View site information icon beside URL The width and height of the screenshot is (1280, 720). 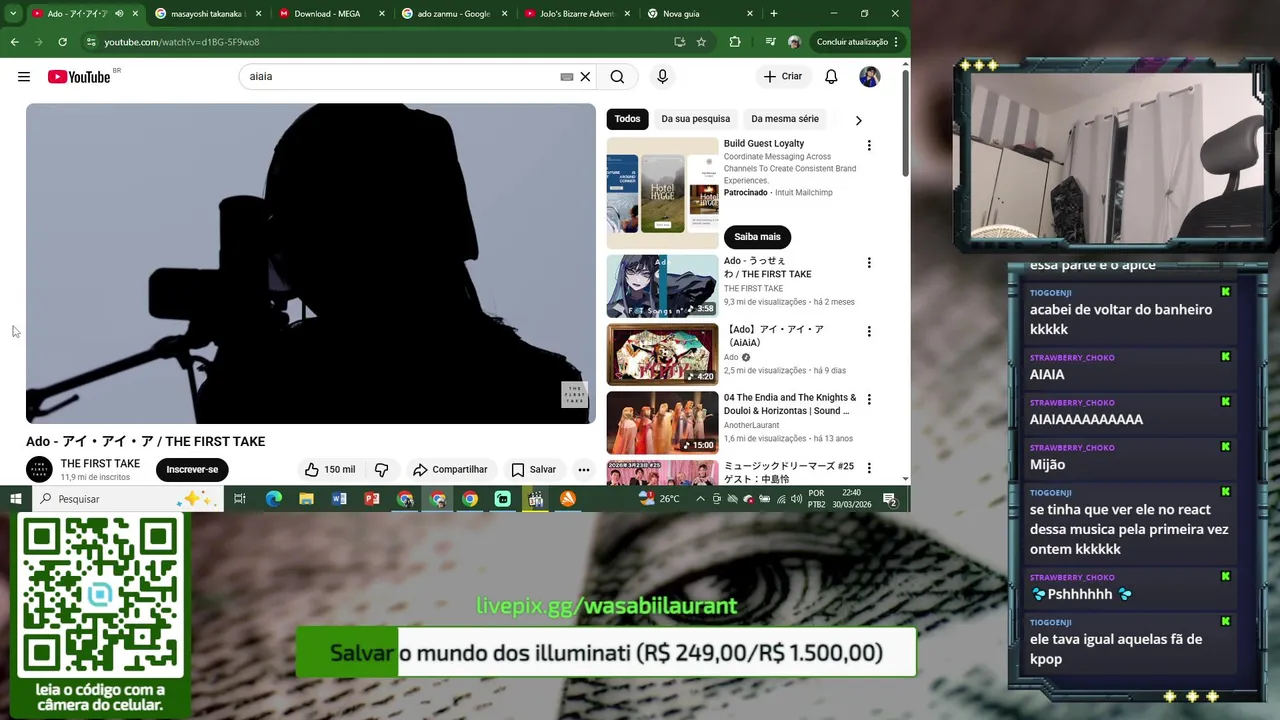point(91,42)
